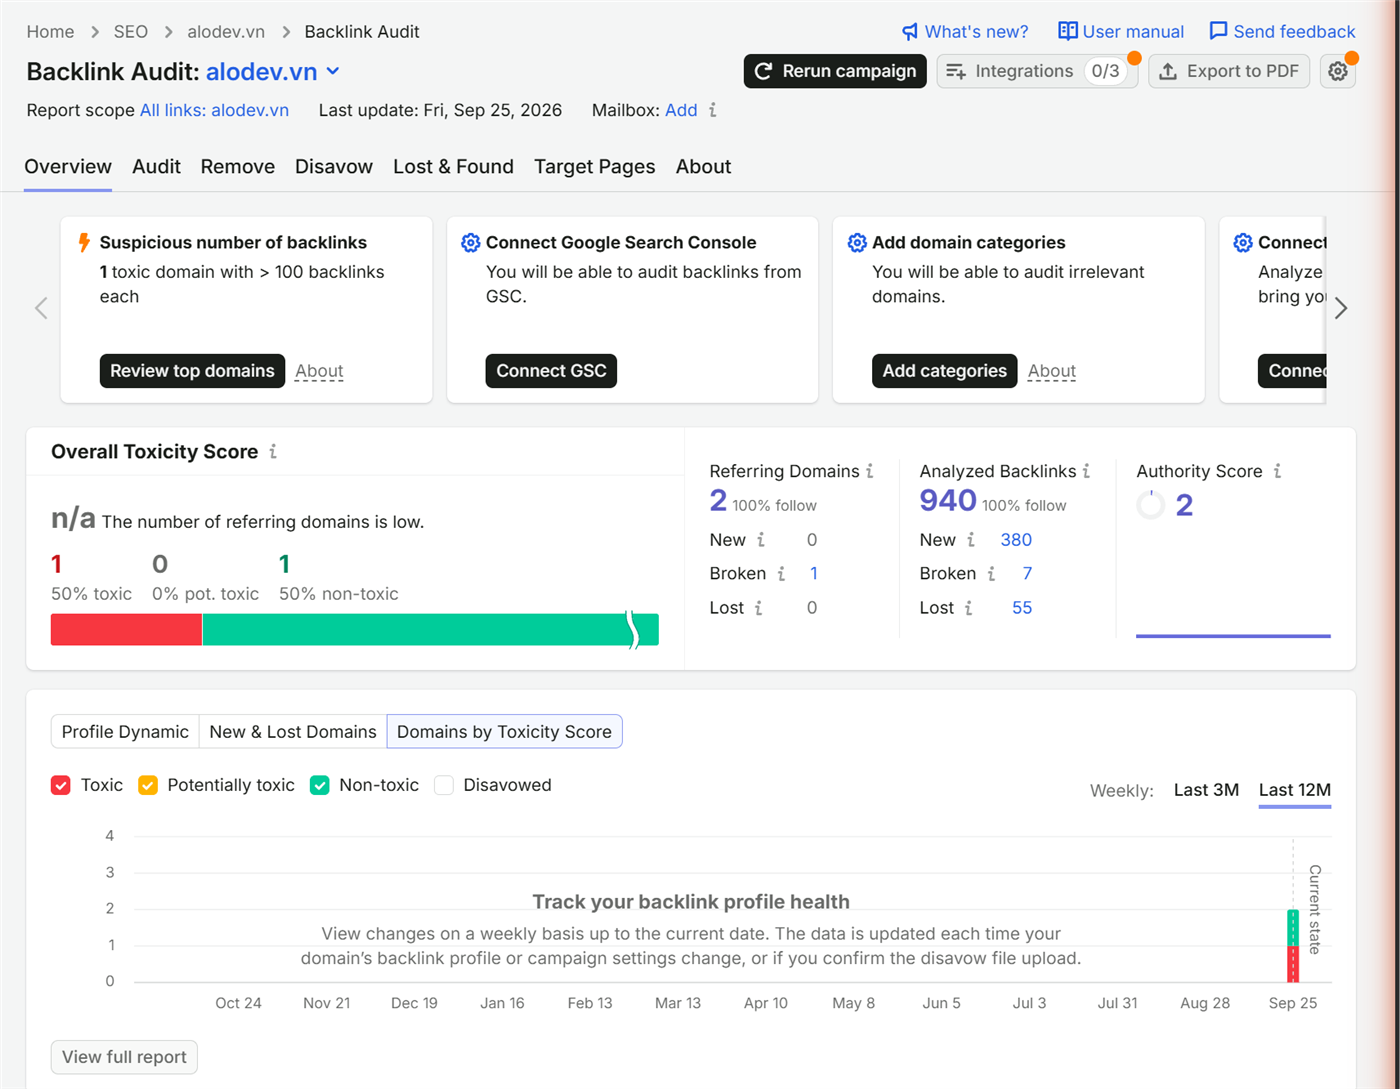Screen dimensions: 1400x1089
Task: Click the Authority Score donut gauge
Action: pos(1151,505)
